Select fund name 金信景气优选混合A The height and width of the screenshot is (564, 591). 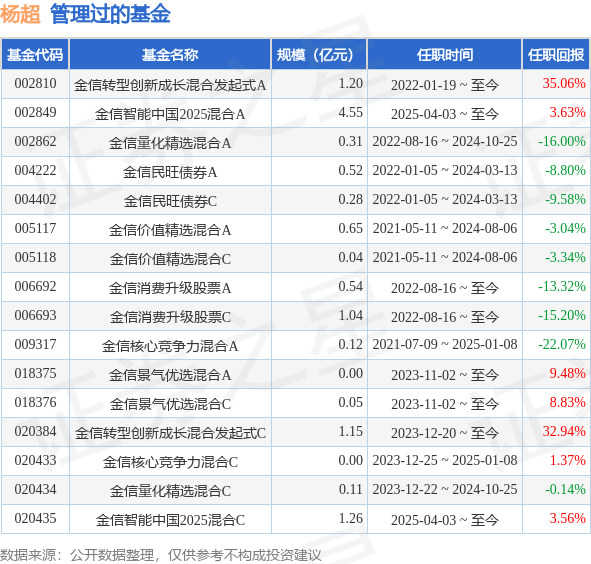(x=170, y=375)
